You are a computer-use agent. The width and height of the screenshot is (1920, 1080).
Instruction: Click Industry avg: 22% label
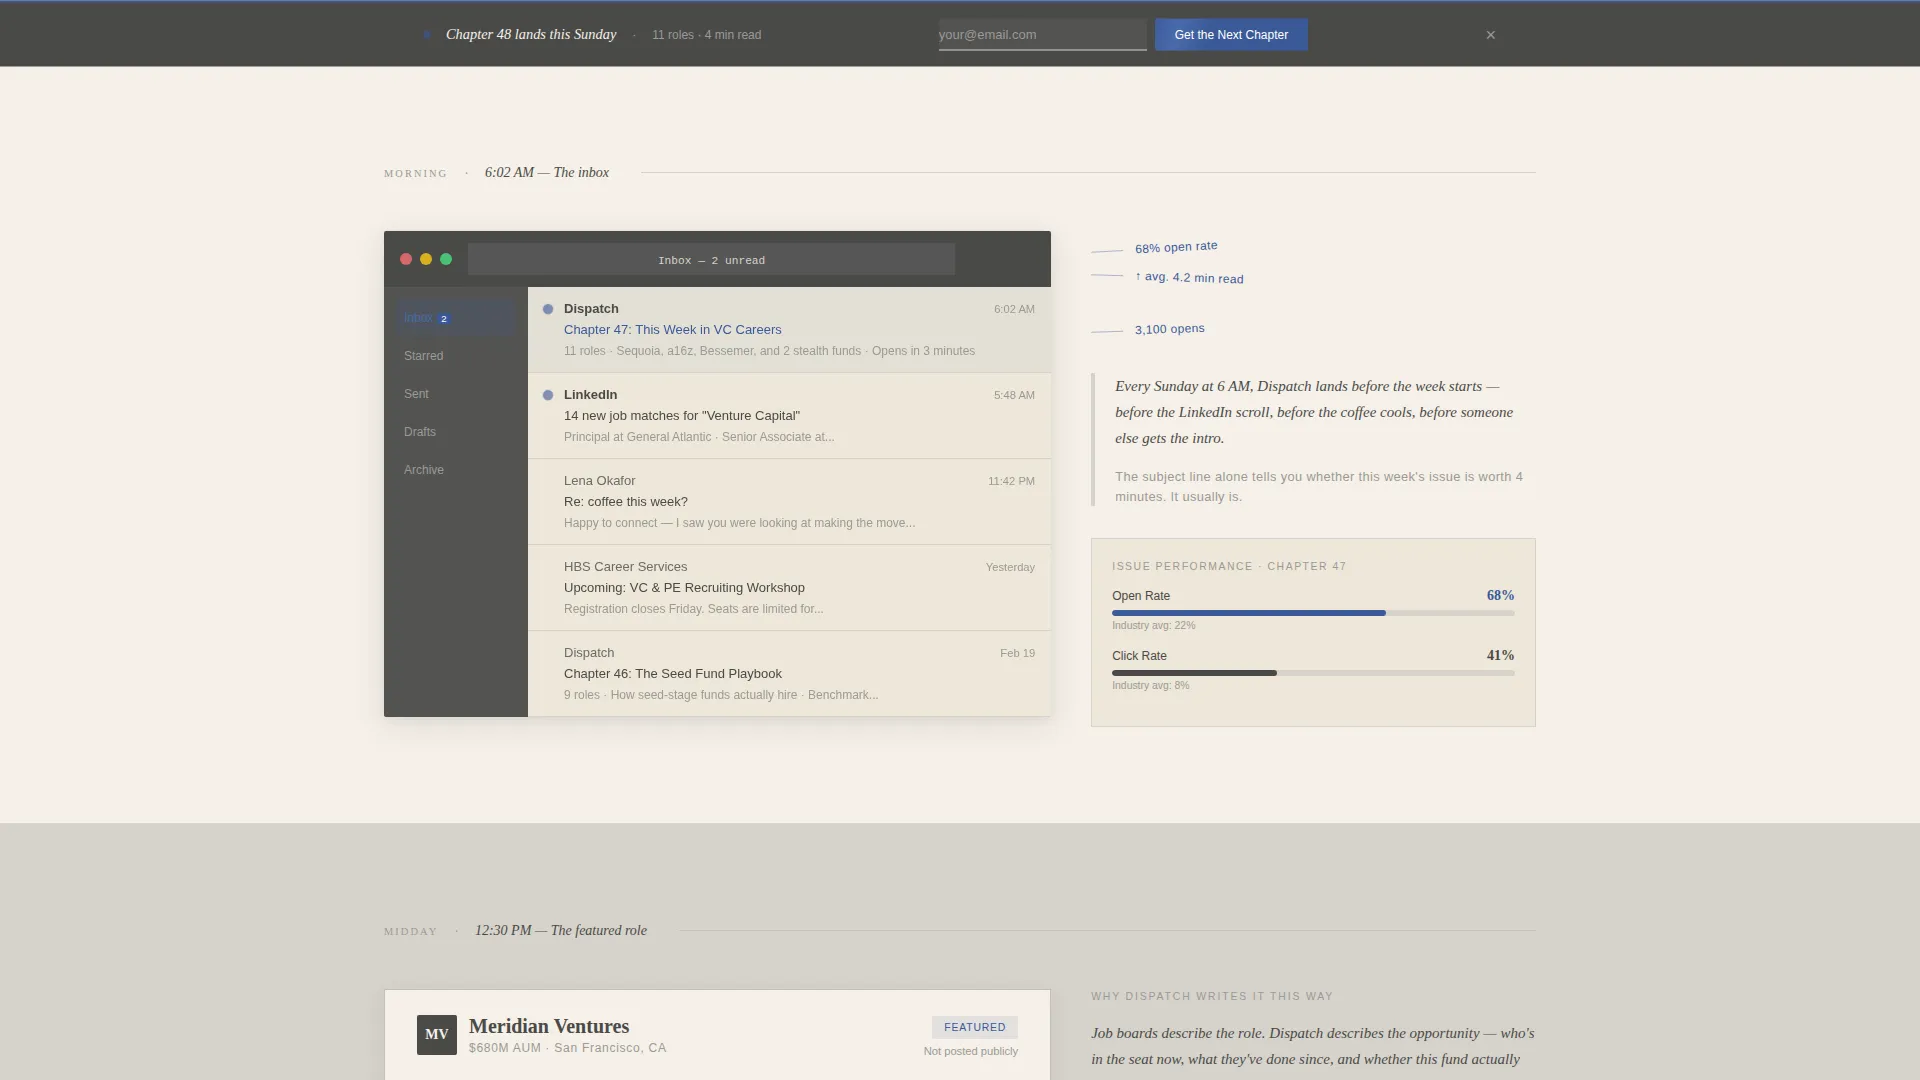[x=1153, y=625]
